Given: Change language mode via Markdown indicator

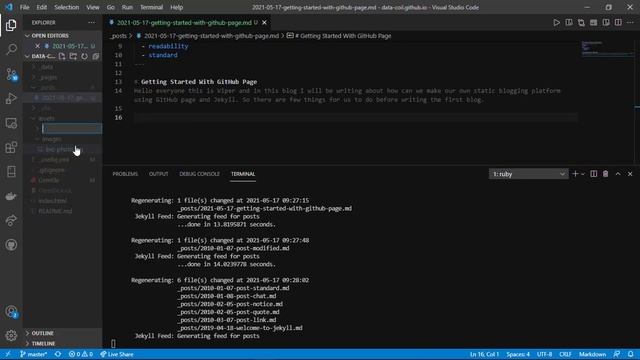Looking at the screenshot, I should [x=592, y=354].
